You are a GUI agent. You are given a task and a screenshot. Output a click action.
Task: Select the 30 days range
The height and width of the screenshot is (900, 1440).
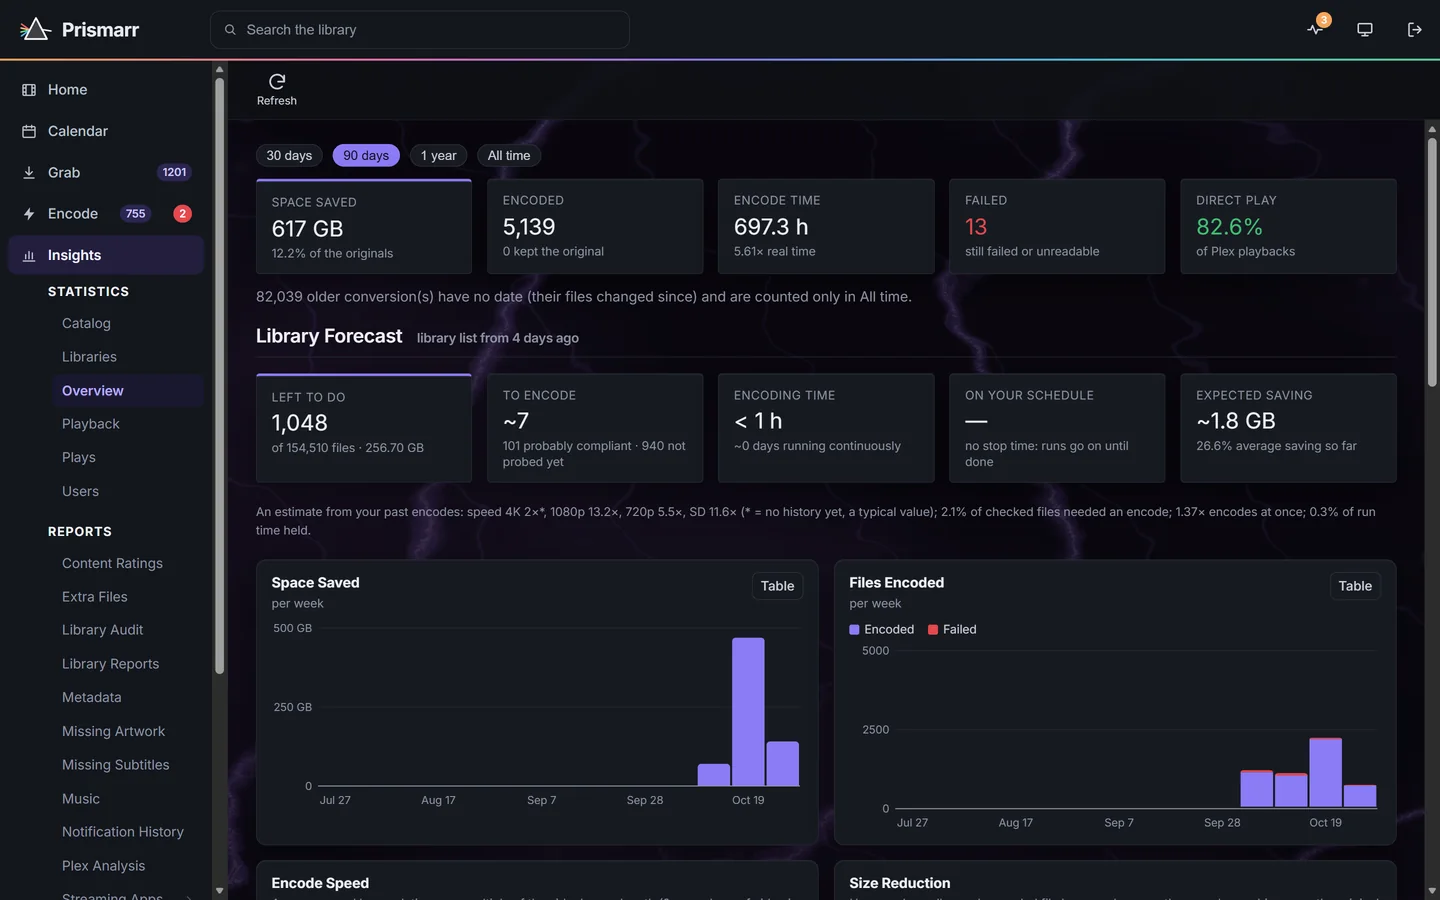[289, 155]
